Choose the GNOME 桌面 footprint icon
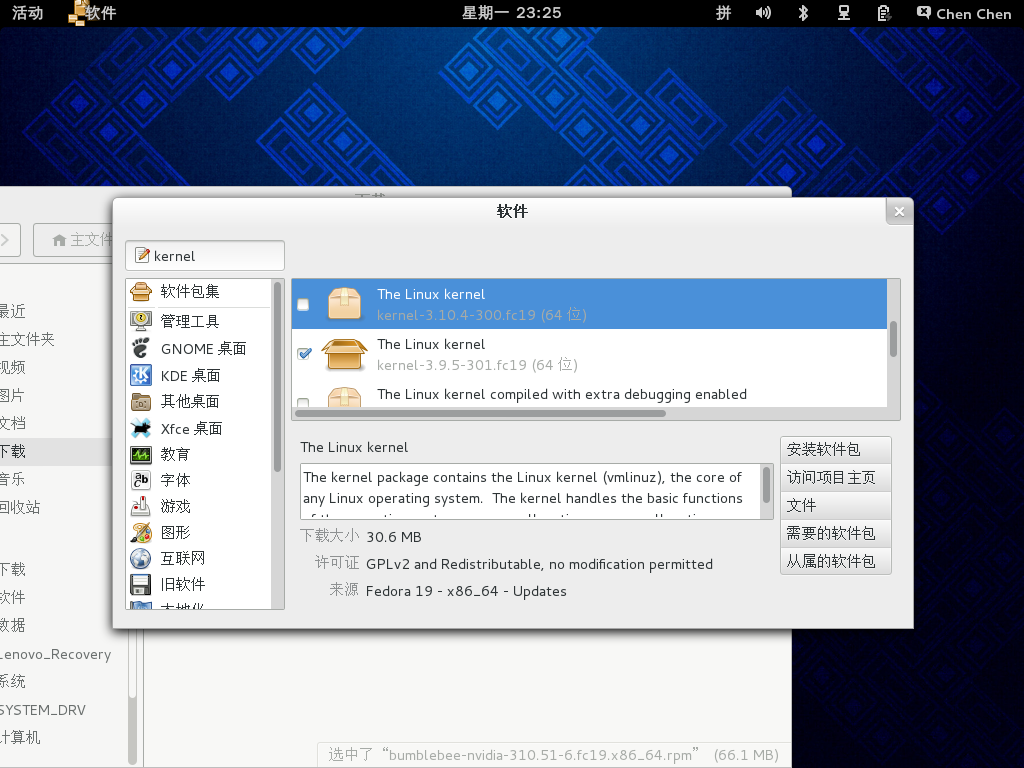The height and width of the screenshot is (768, 1024). pyautogui.click(x=141, y=348)
